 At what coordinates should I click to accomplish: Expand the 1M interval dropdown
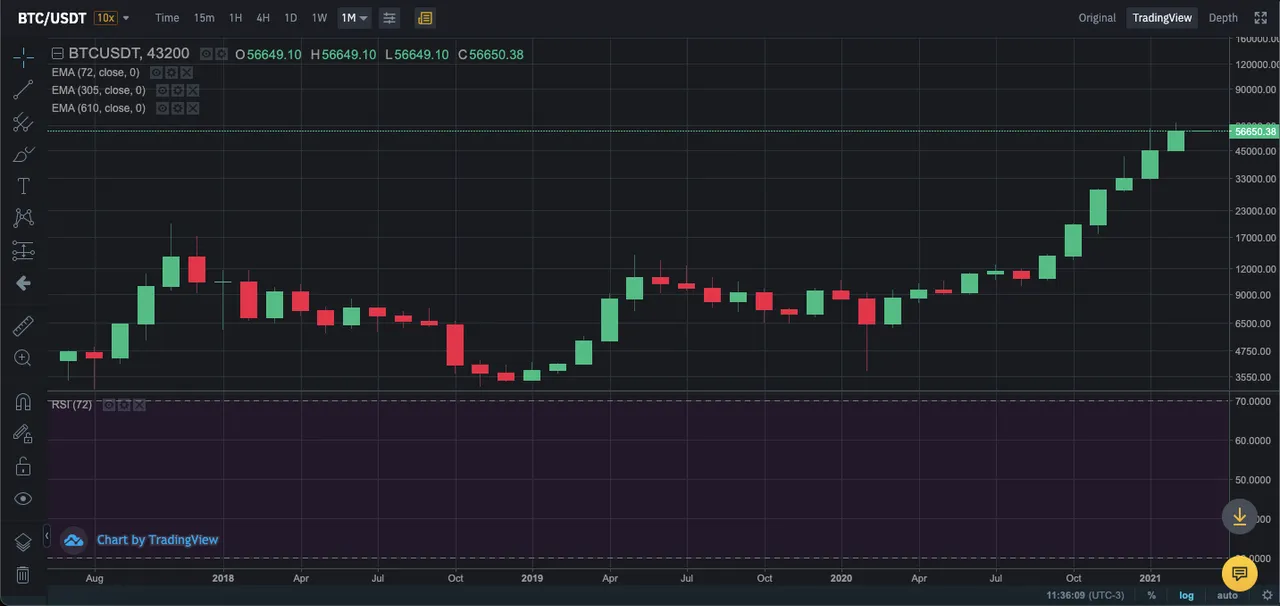point(363,18)
